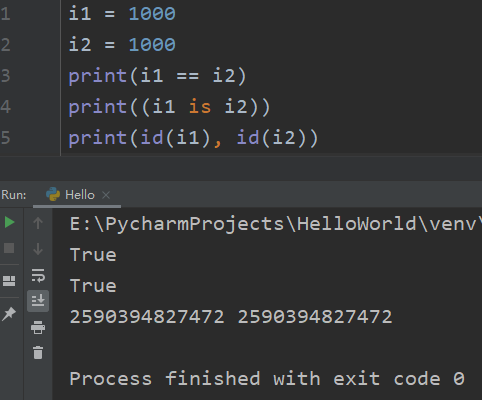Viewport: 482px width, 400px height.
Task: Click 'Process finished with exit code 0' text
Action: click(267, 379)
